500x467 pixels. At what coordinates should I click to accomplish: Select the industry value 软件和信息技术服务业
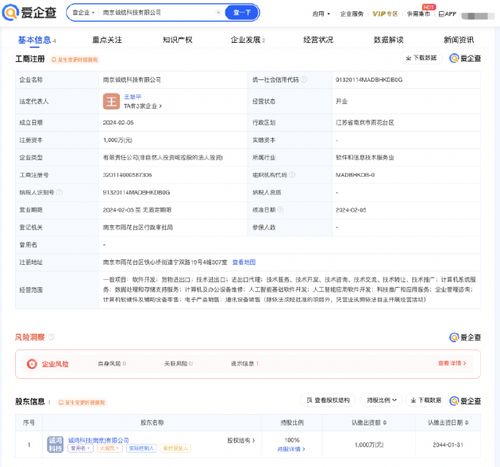point(365,157)
